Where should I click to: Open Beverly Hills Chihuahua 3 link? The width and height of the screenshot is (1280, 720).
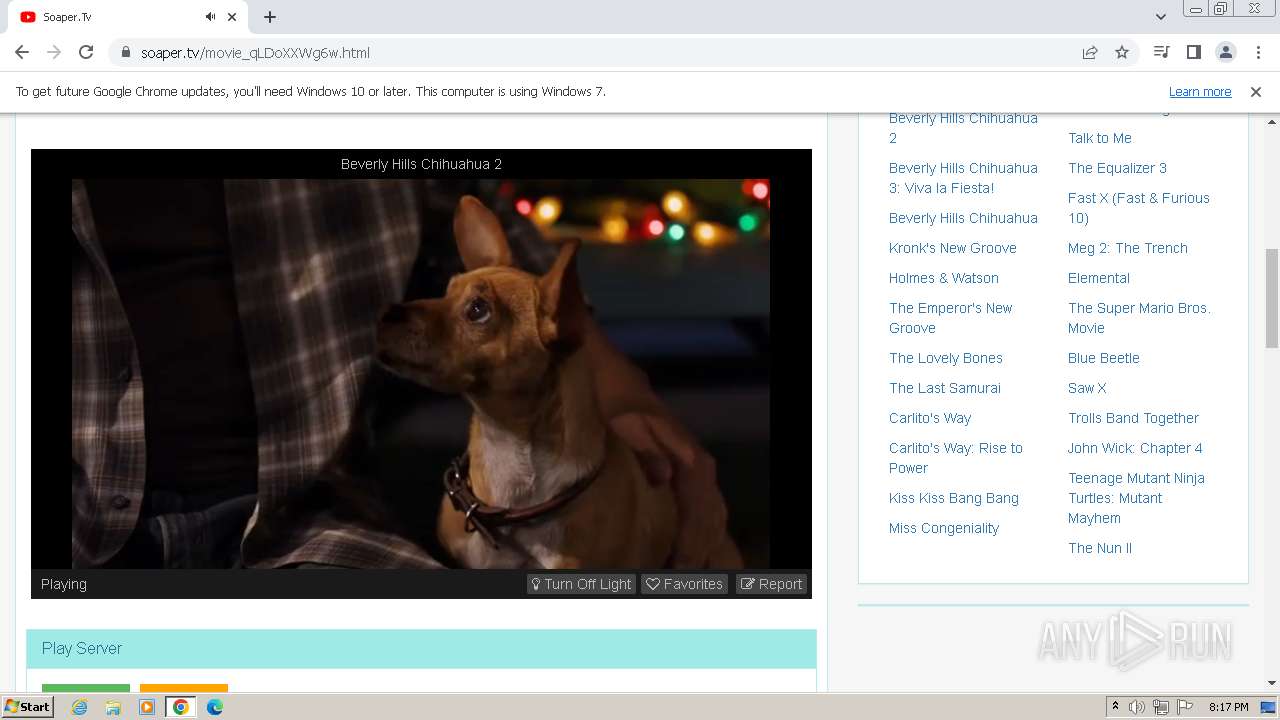click(963, 178)
